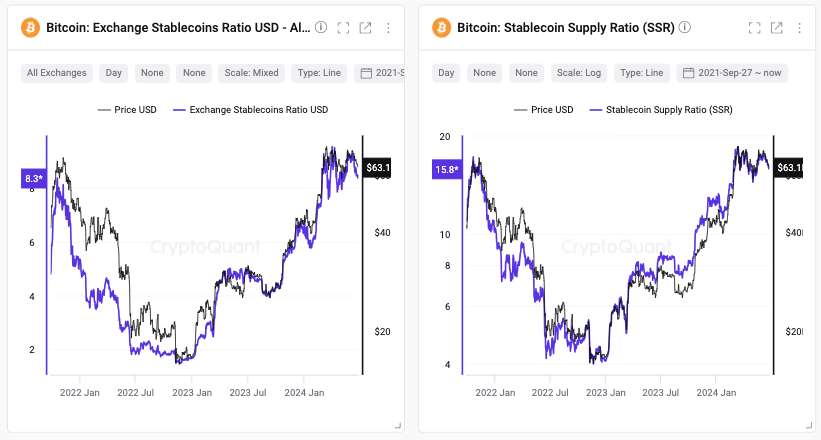Open Stablecoin Supply Ratio chart in external window
This screenshot has height=440, width=821.
point(777,28)
